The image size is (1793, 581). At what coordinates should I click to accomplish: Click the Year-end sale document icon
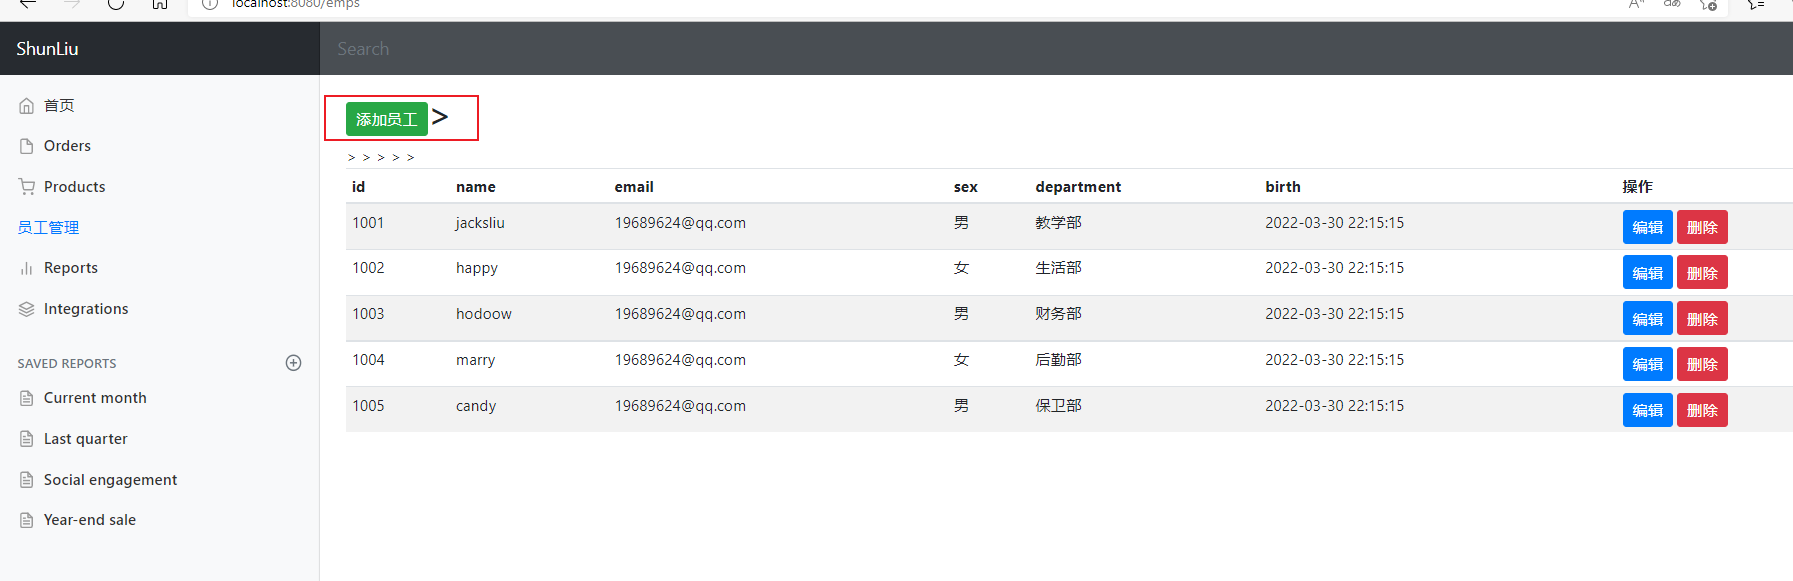coord(27,520)
